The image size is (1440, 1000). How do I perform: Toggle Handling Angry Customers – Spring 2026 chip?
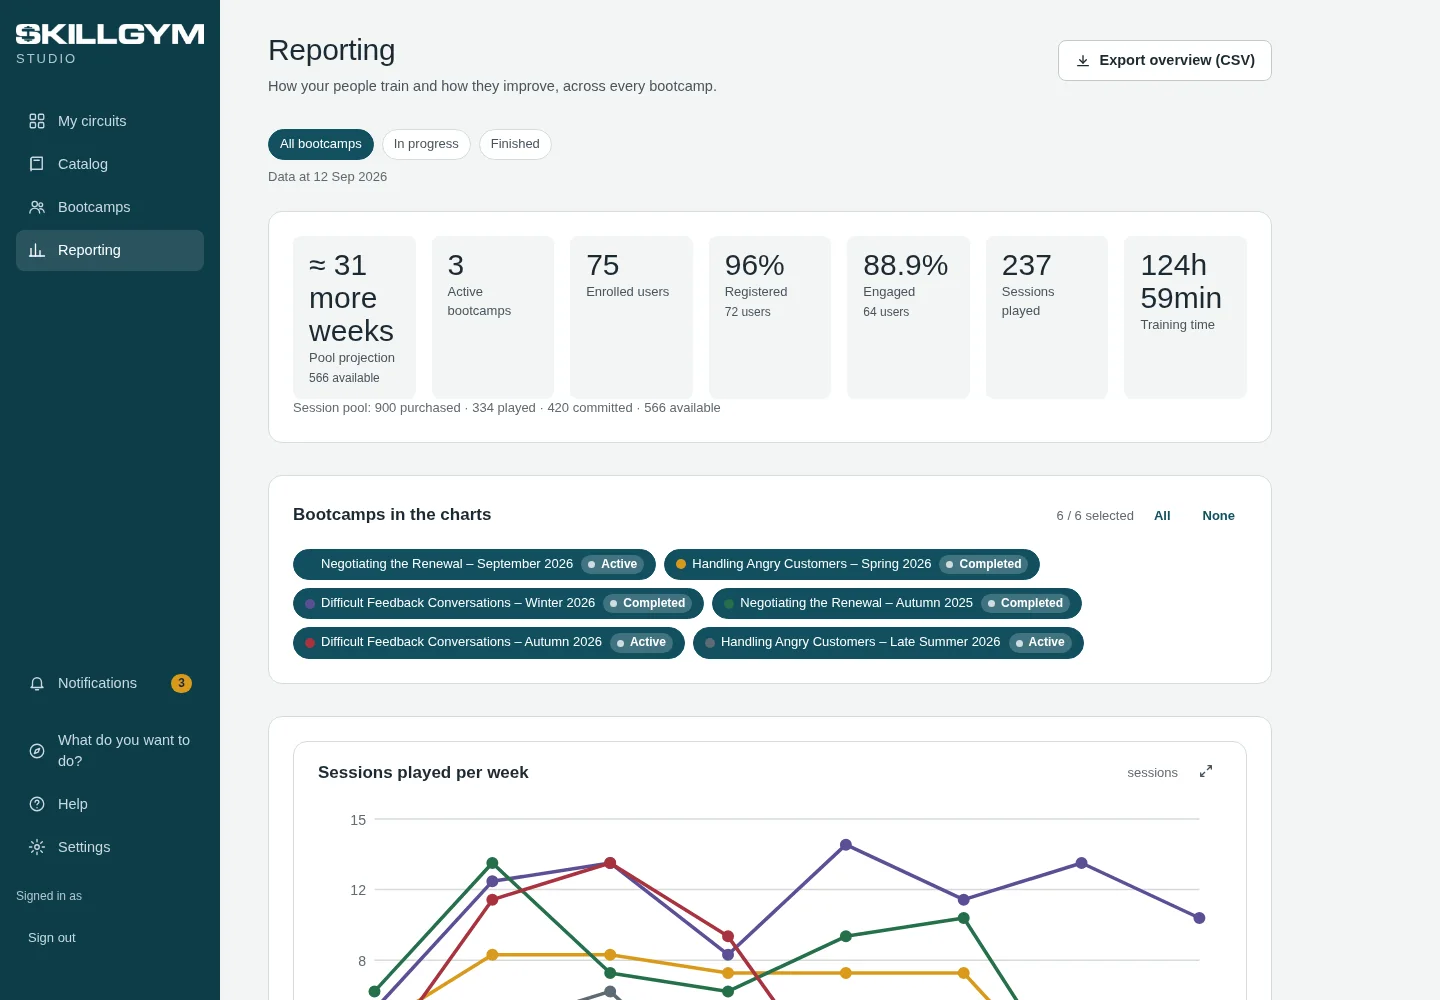pos(852,564)
